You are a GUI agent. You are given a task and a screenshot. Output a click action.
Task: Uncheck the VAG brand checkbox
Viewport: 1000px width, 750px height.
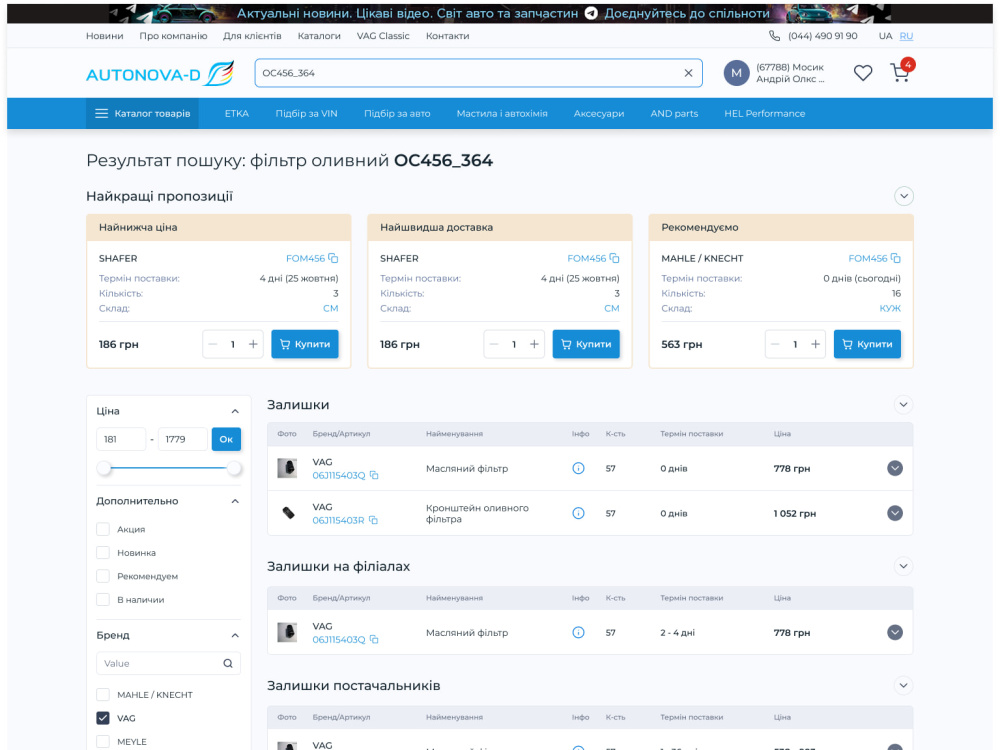[103, 718]
